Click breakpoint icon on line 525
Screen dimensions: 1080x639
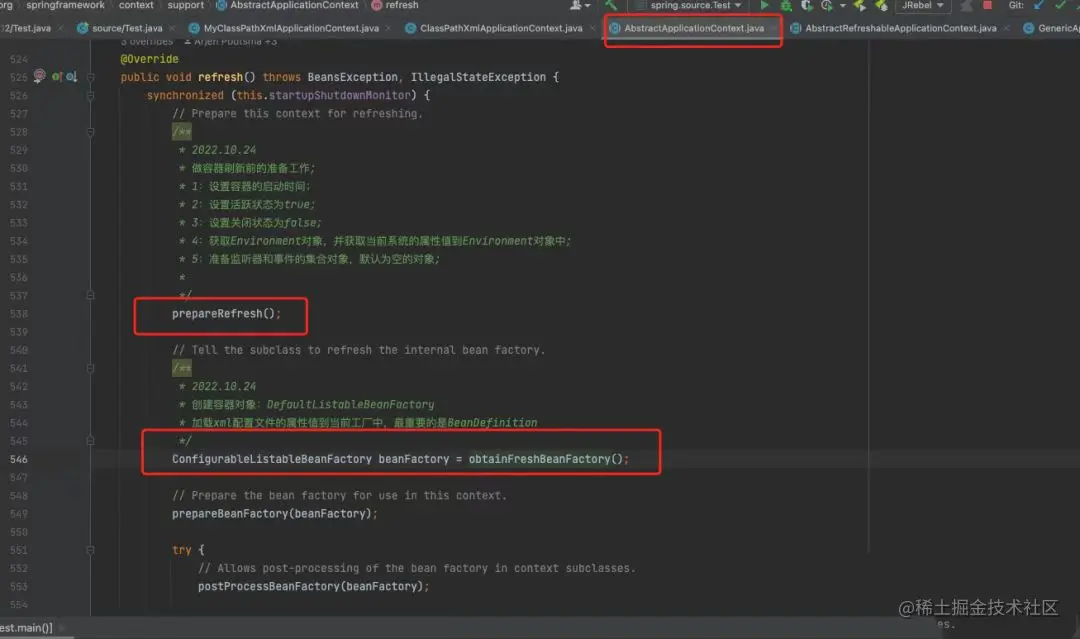39,76
